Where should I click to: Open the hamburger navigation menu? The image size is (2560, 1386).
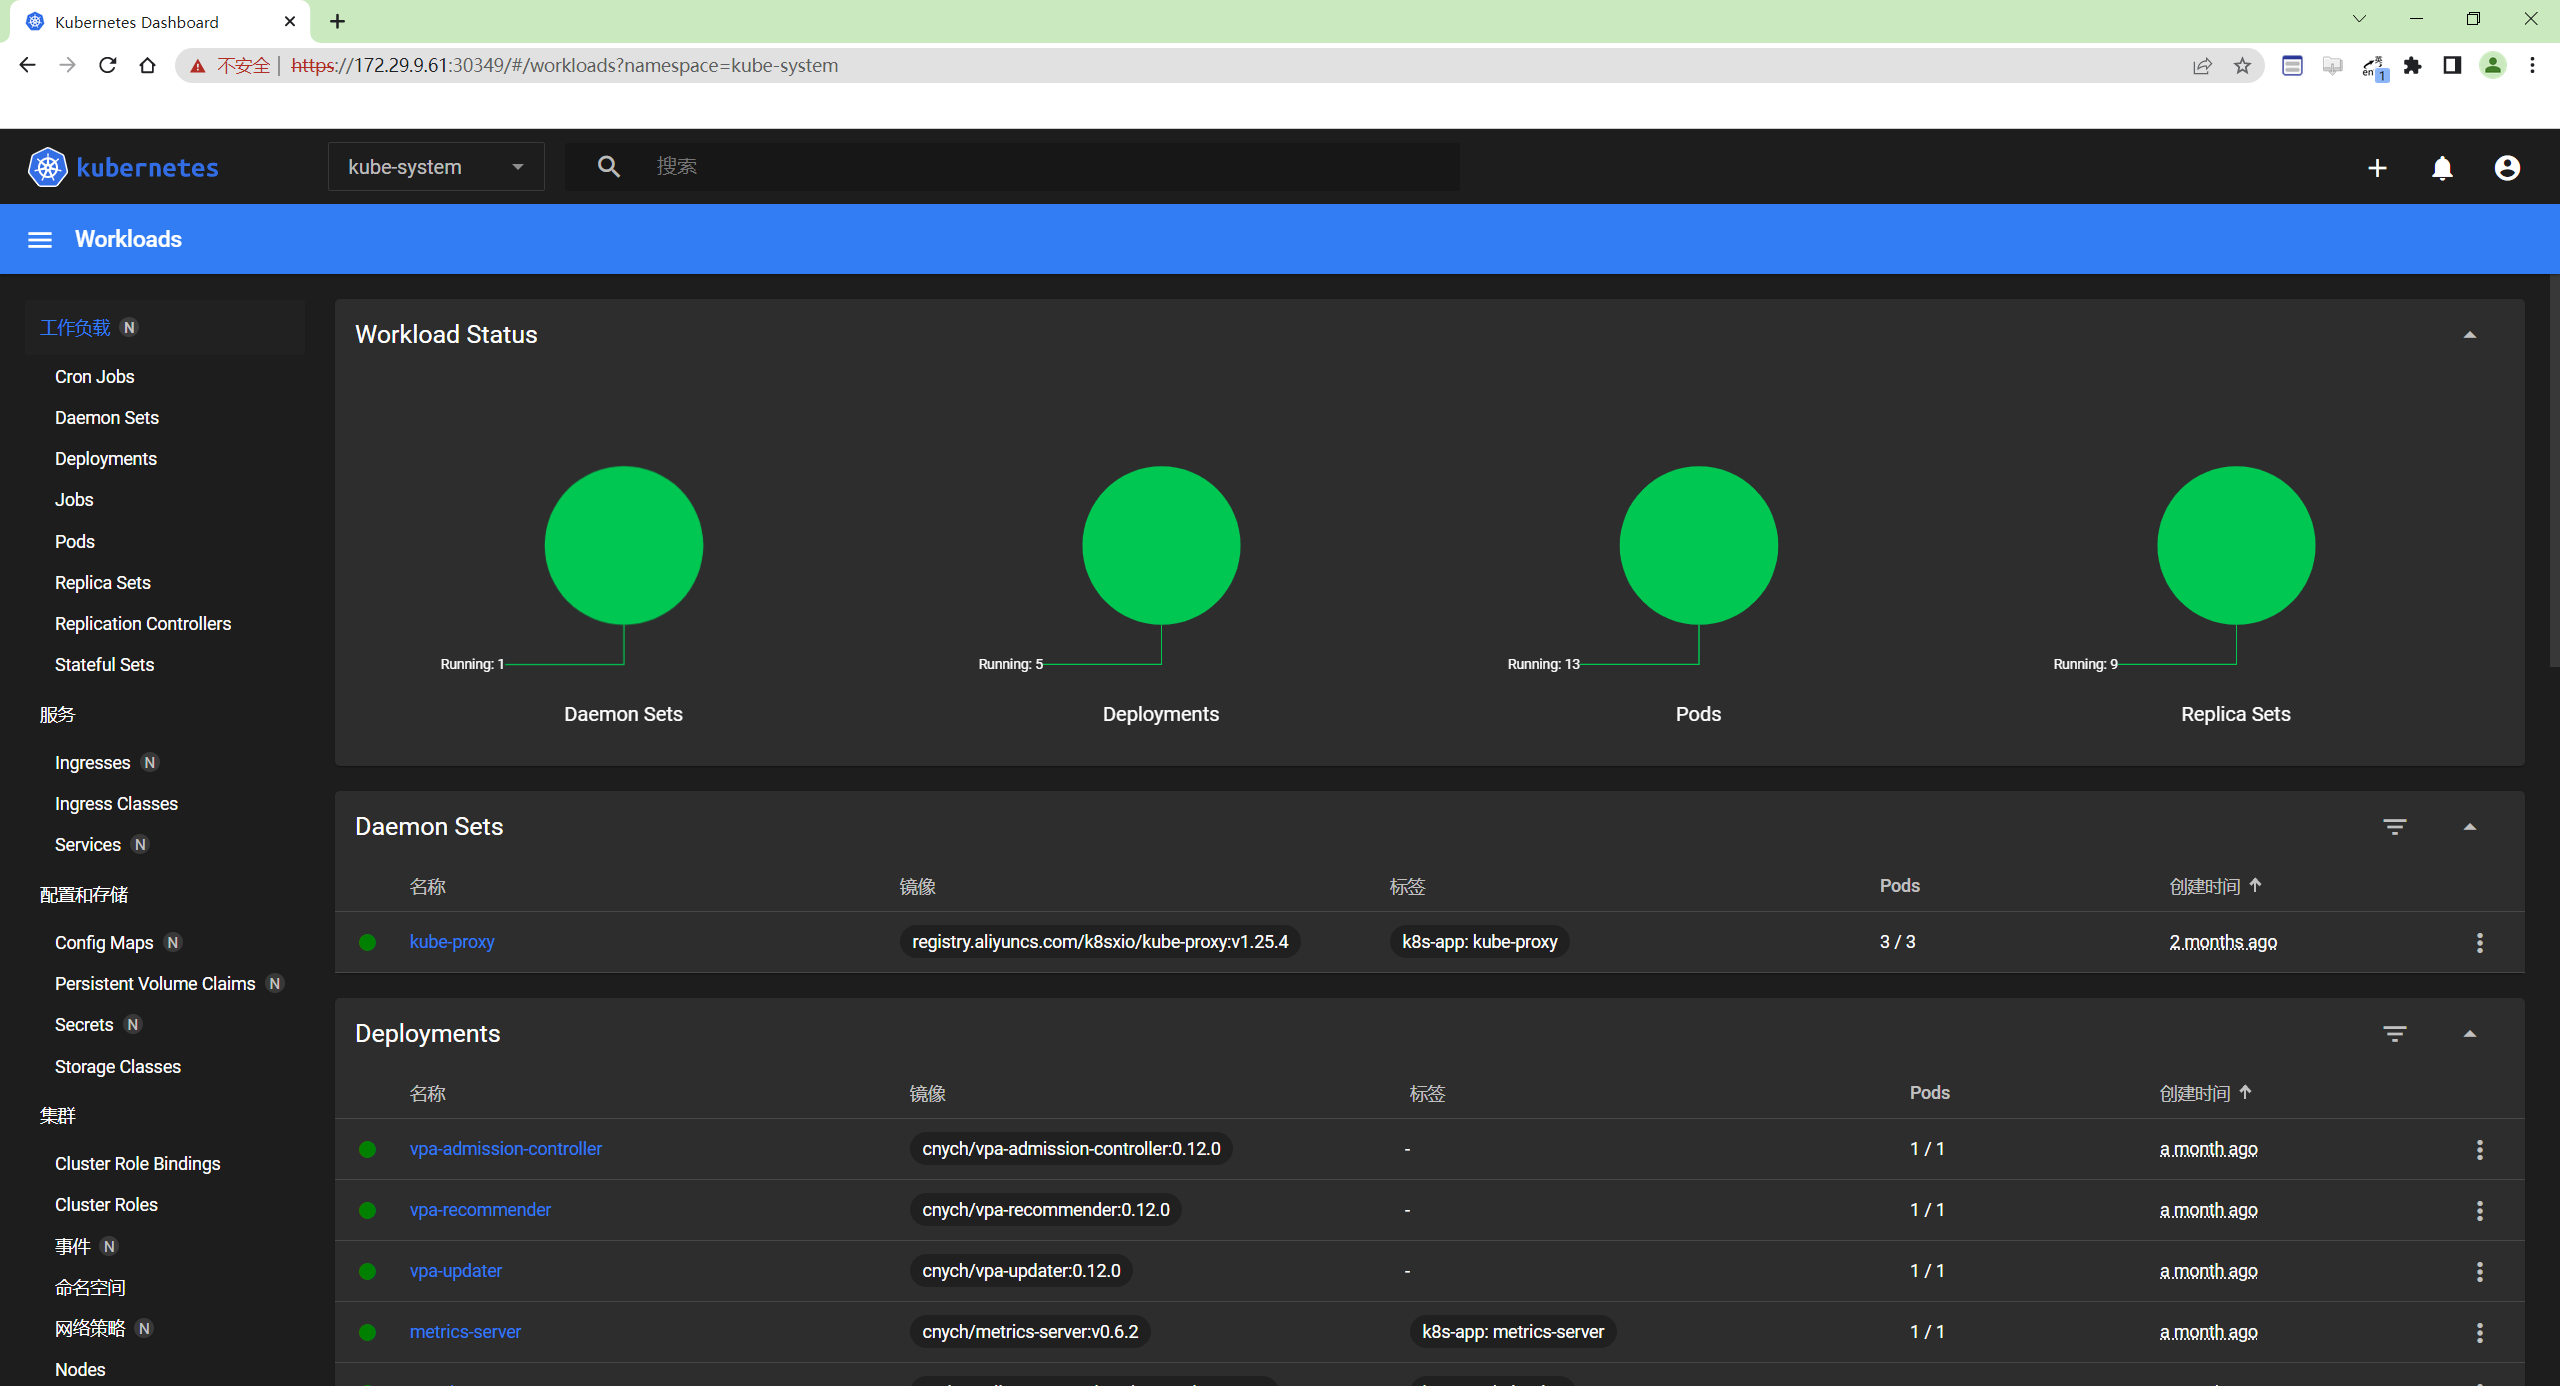tap(40, 240)
